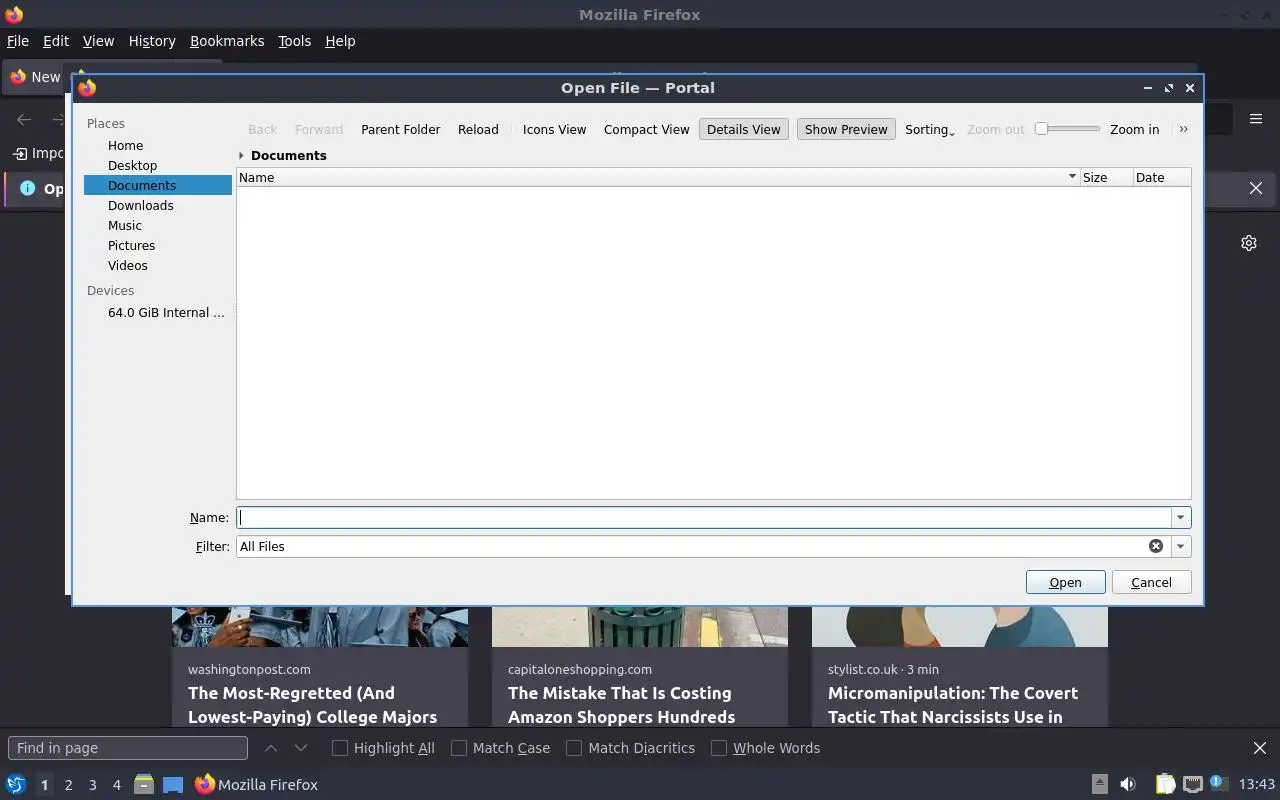The image size is (1280, 800).
Task: Select Home in Places
Action: [x=158, y=145]
